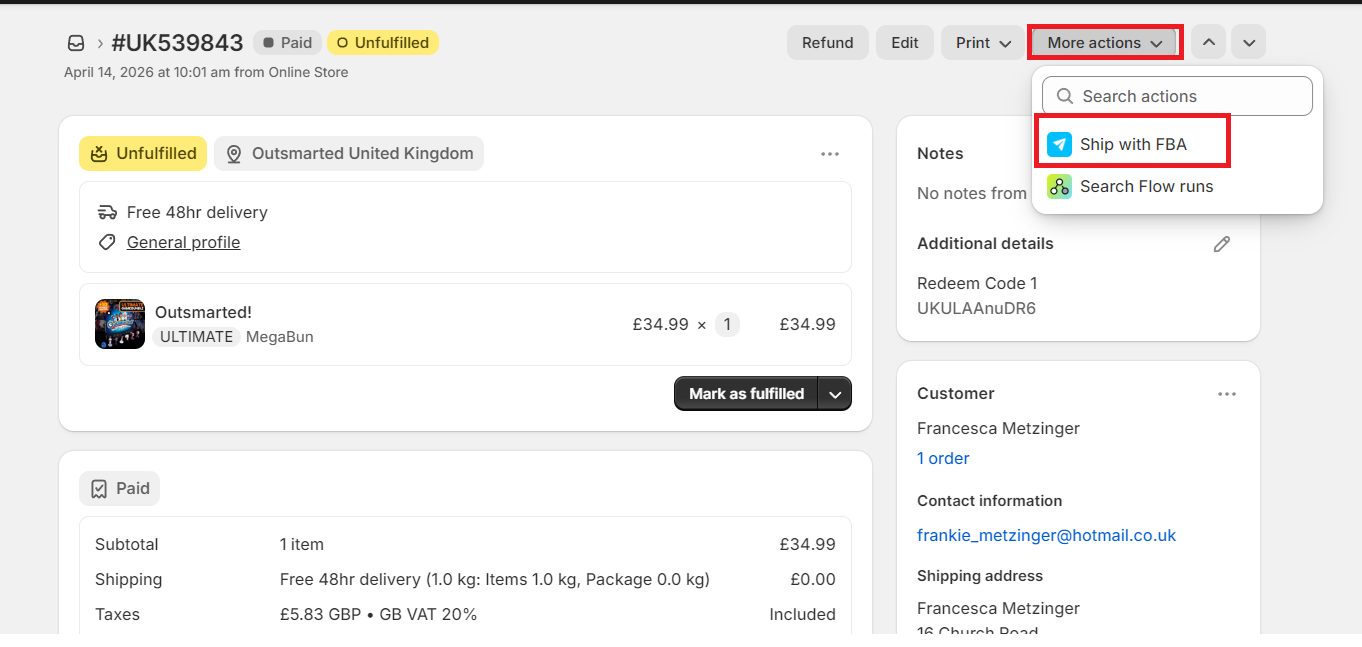
Task: Open arrow dropdown beside Mark as fulfilled
Action: click(x=835, y=394)
